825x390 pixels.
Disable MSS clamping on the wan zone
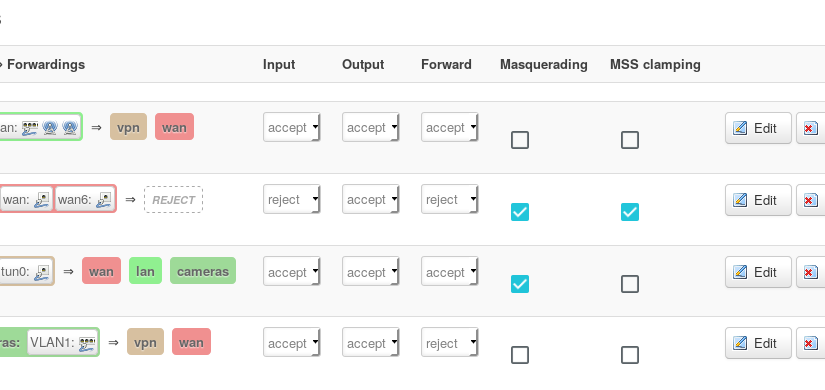(x=630, y=212)
